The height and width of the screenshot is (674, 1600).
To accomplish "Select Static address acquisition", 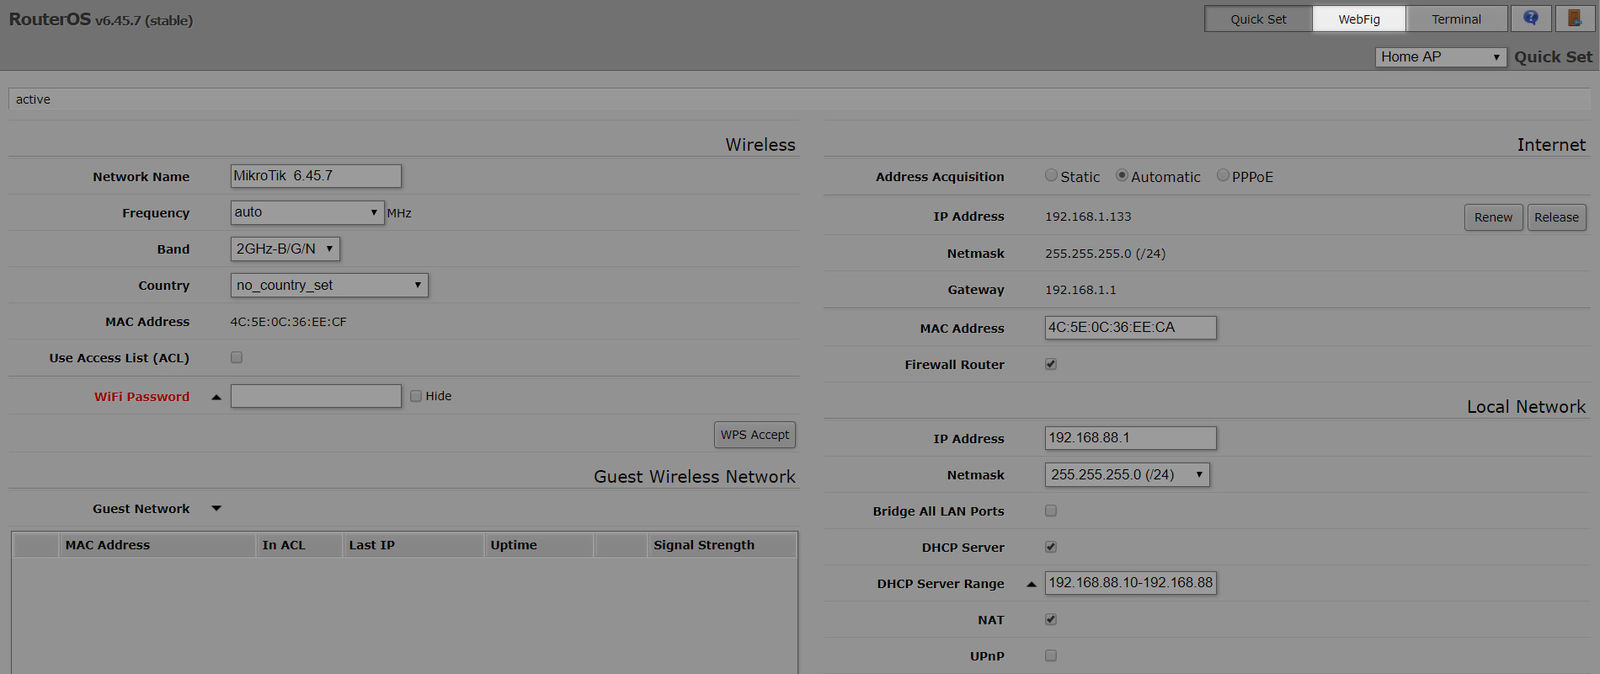I will pos(1051,176).
